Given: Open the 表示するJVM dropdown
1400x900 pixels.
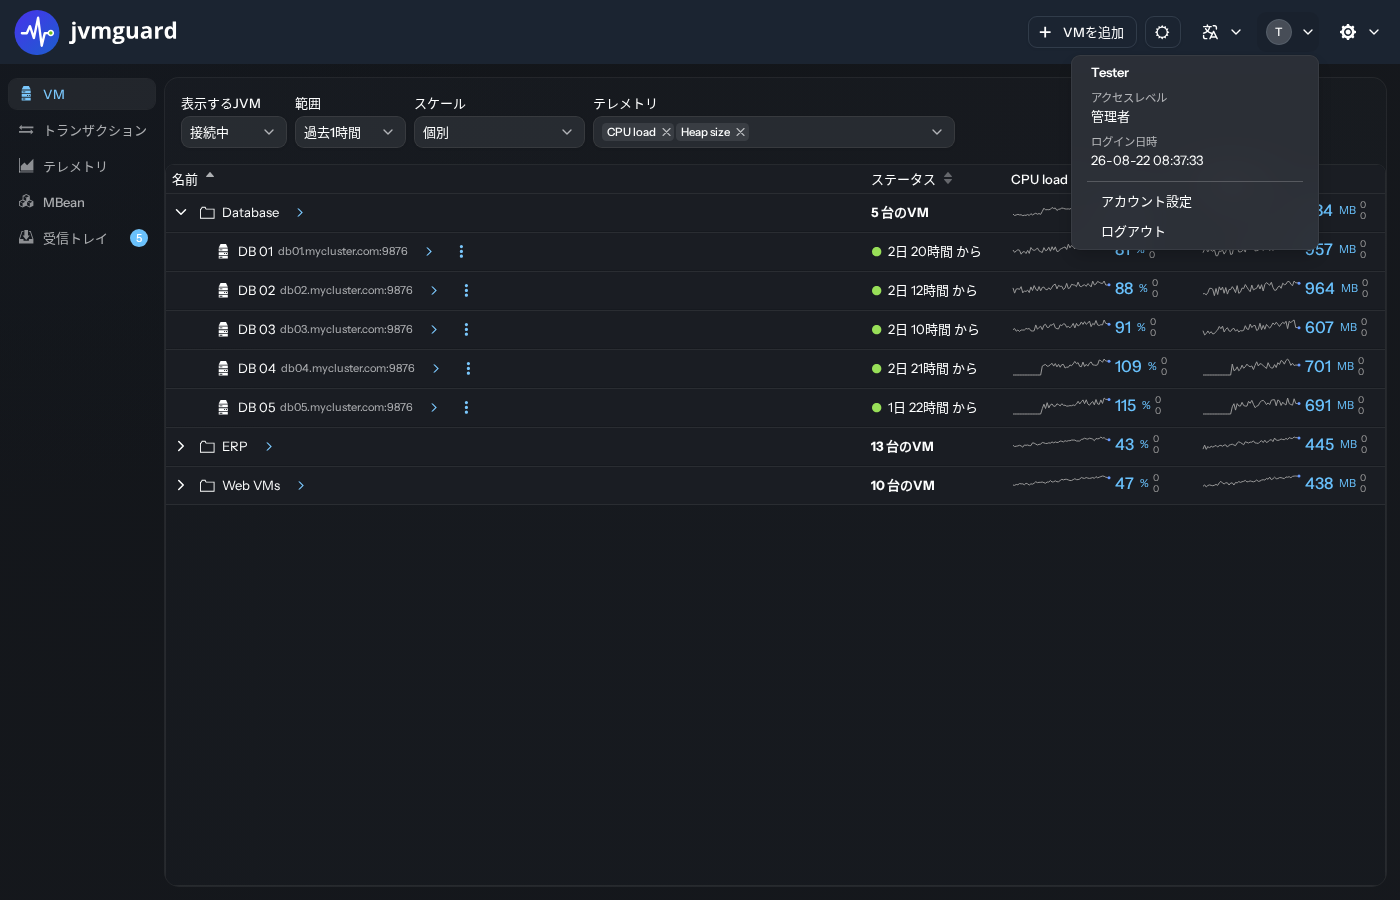Looking at the screenshot, I should coord(233,132).
